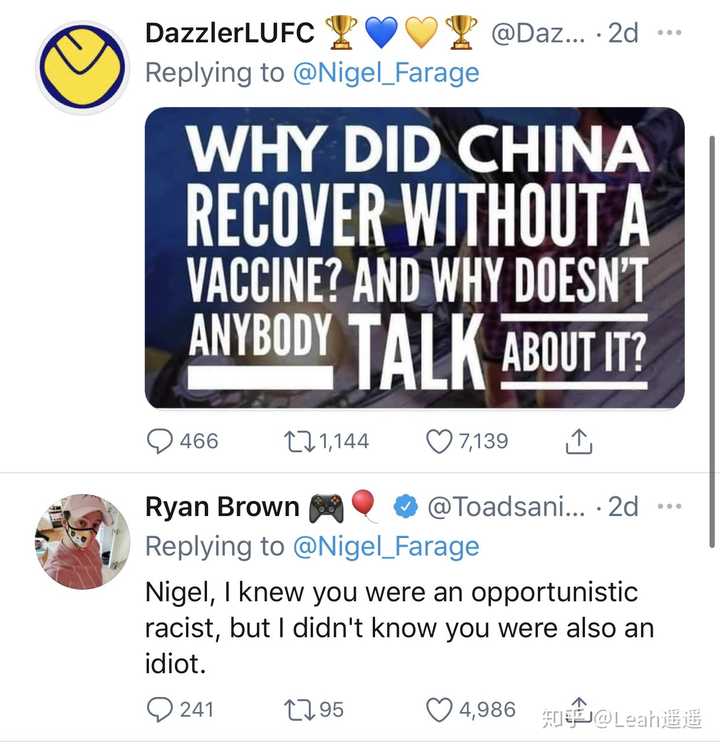Open more options for DazzlerLUFC's tweet
Viewport: 720px width, 748px height.
(x=670, y=32)
